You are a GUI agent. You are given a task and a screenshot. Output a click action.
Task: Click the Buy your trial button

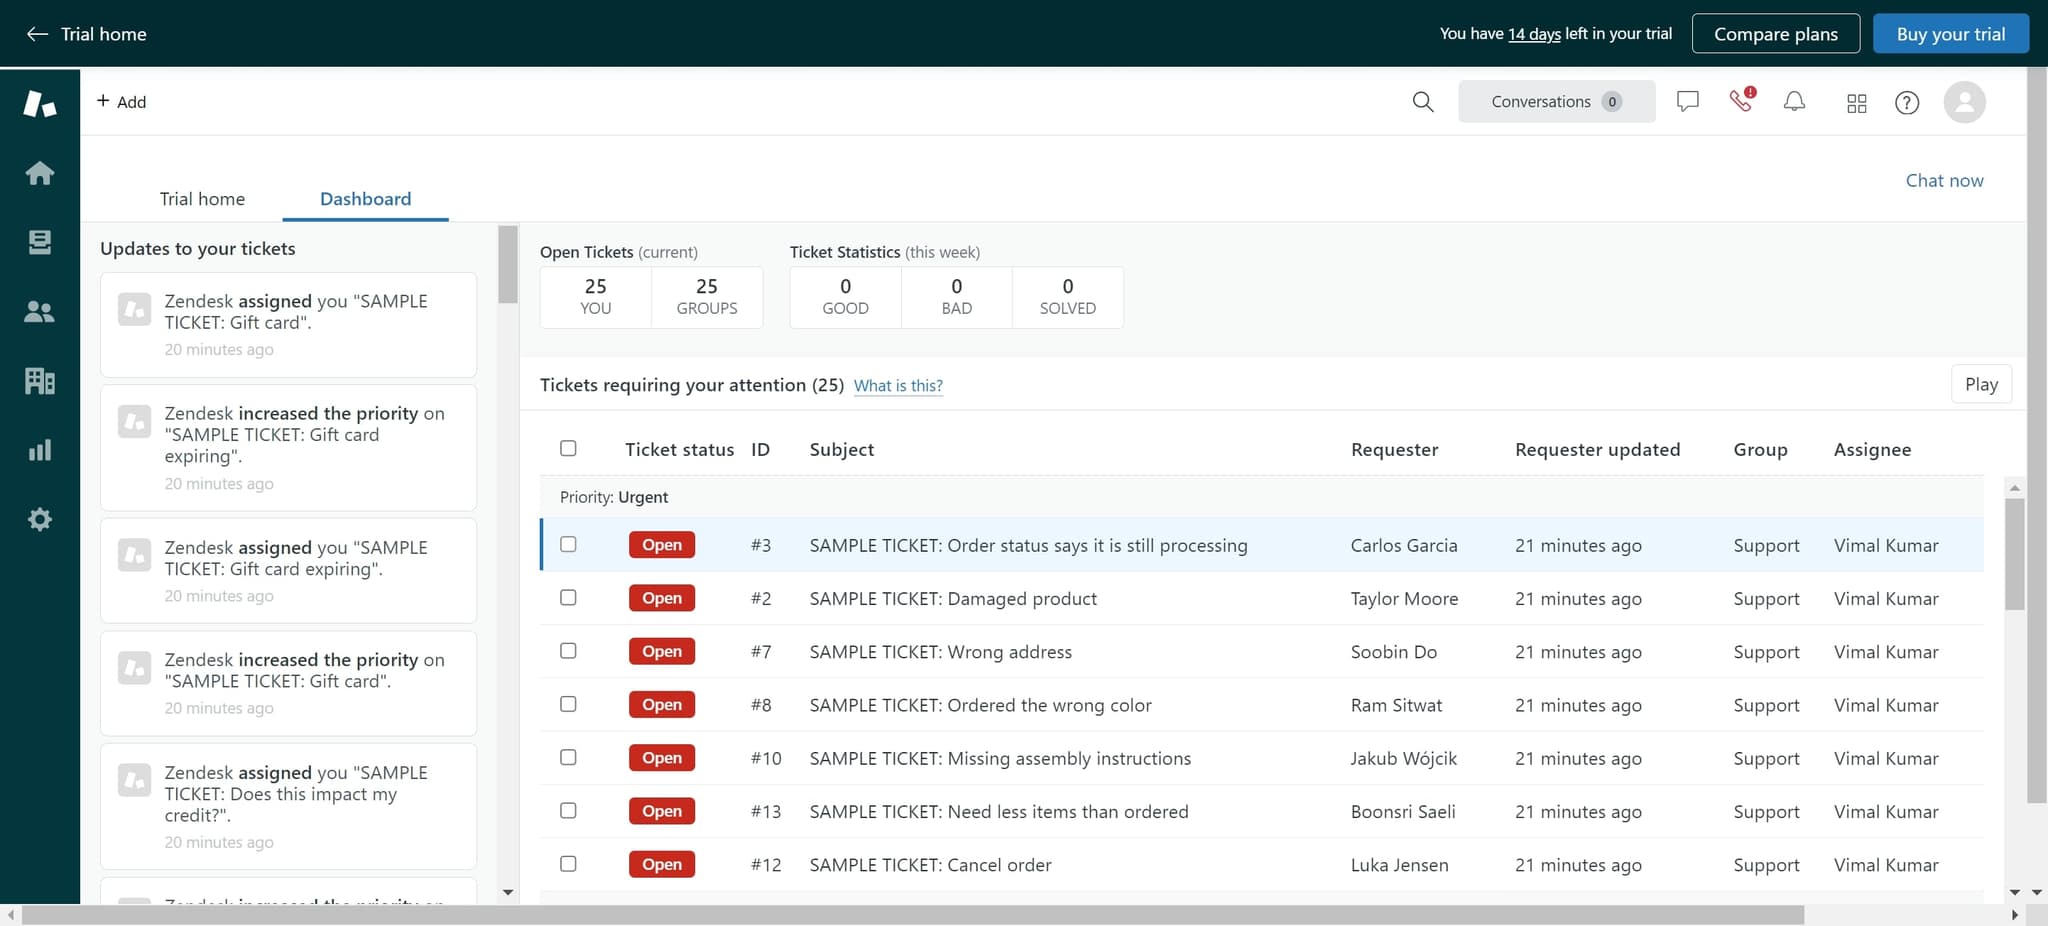[1950, 33]
